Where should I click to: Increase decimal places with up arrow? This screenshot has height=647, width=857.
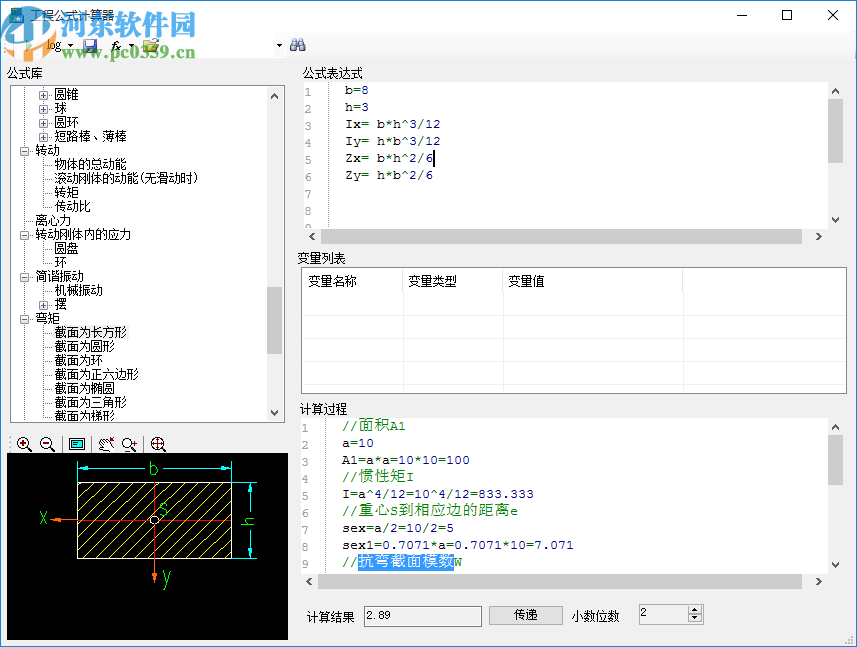pos(695,609)
